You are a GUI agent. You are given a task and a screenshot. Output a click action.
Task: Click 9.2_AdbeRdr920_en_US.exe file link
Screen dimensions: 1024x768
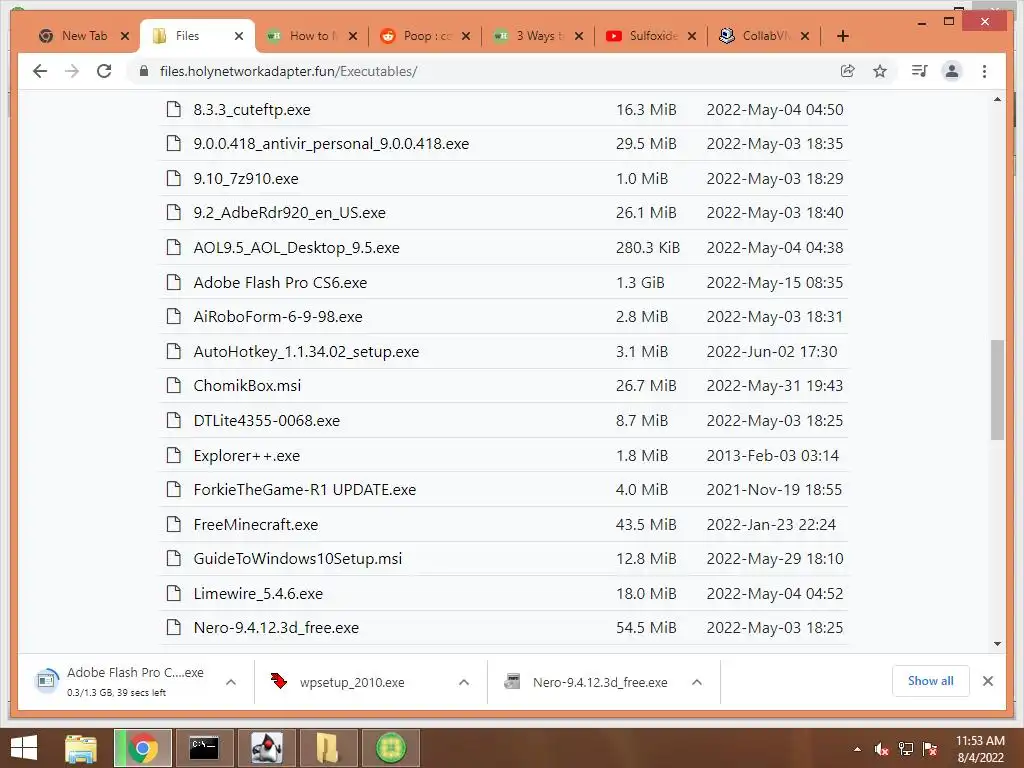pos(289,213)
